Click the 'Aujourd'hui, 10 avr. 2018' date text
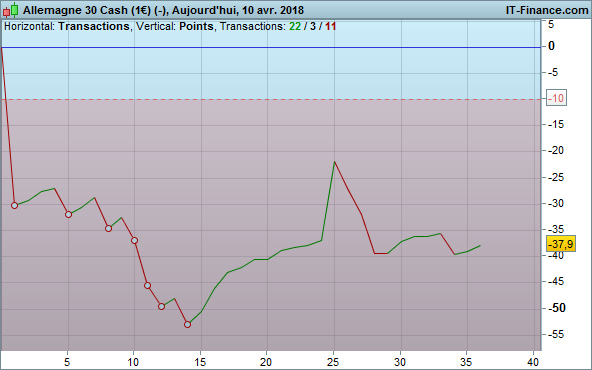Screen dimensions: 592x370 click(238, 10)
